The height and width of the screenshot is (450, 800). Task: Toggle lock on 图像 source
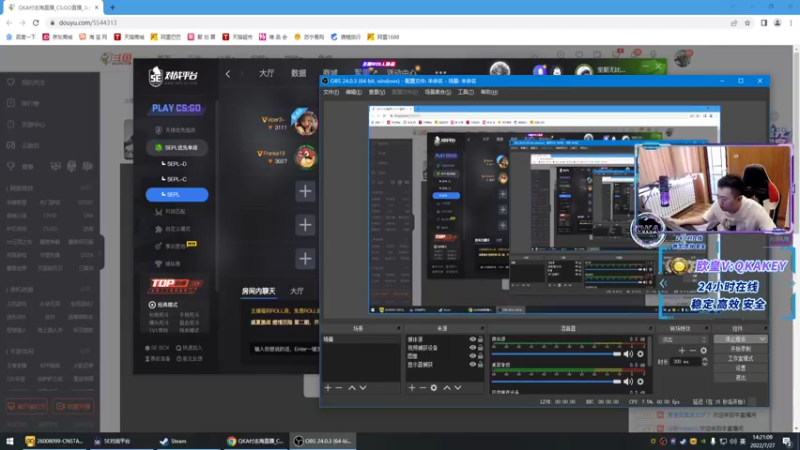coord(480,356)
